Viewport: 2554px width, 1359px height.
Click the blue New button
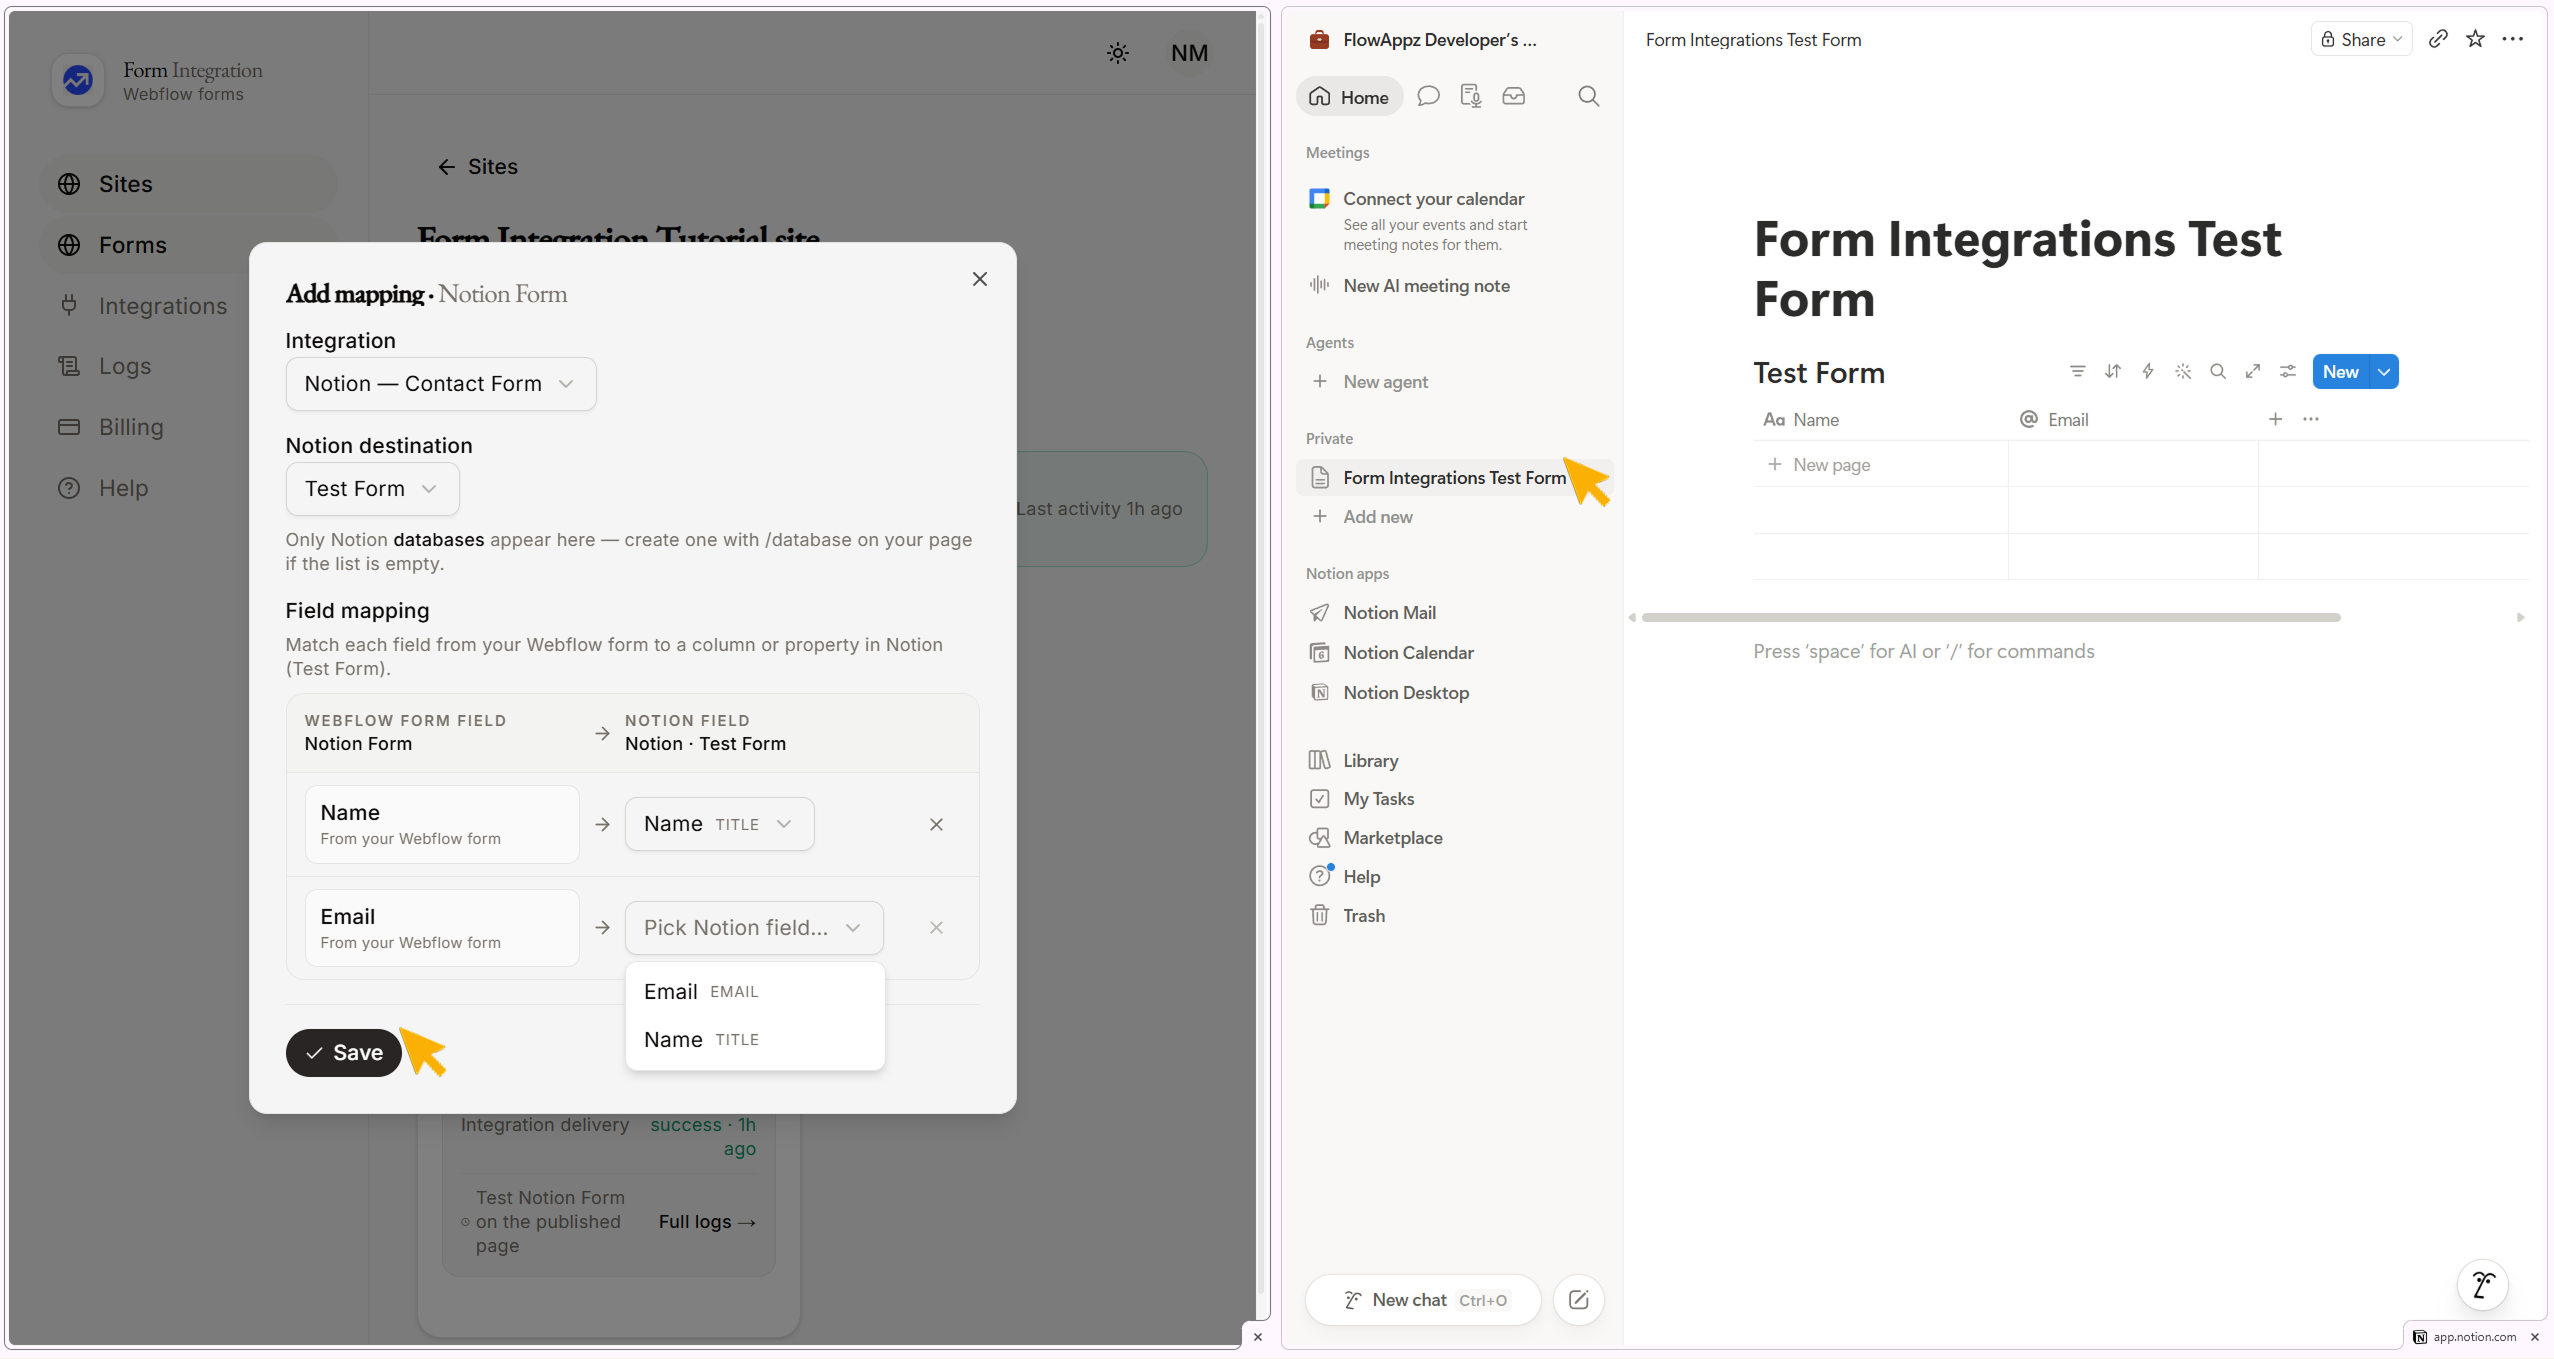pyautogui.click(x=2341, y=372)
